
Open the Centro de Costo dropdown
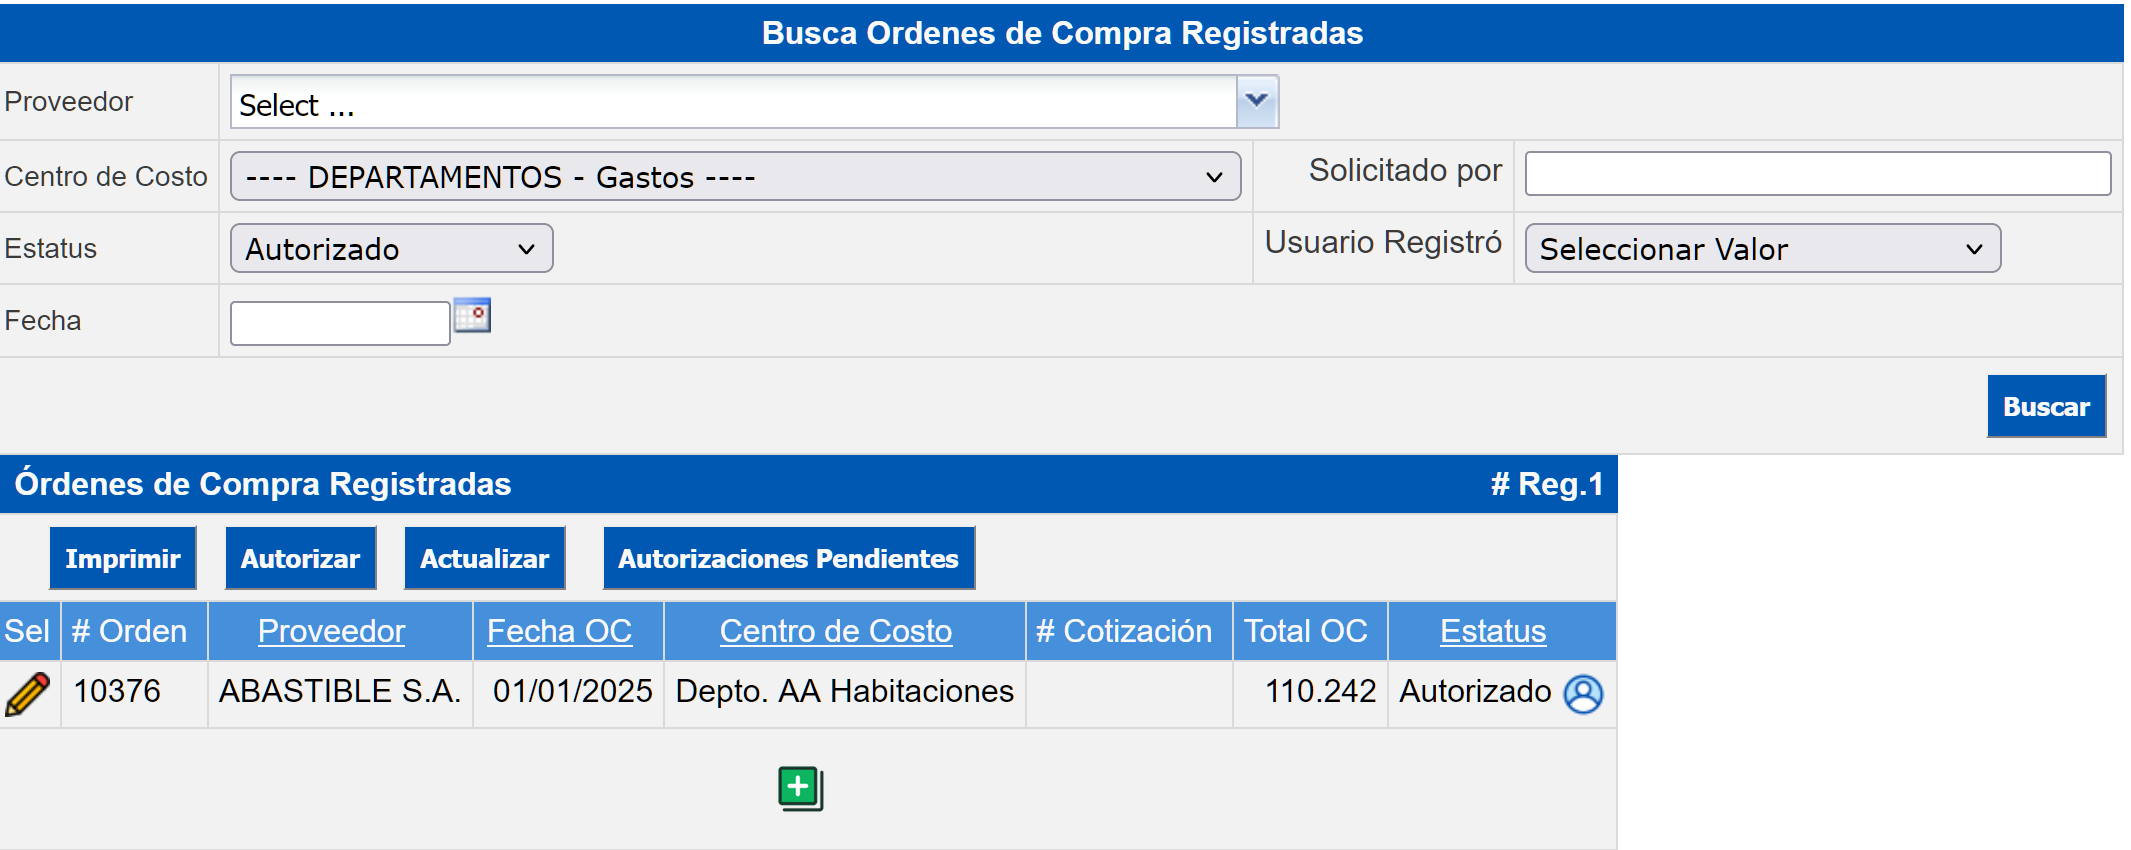[735, 177]
